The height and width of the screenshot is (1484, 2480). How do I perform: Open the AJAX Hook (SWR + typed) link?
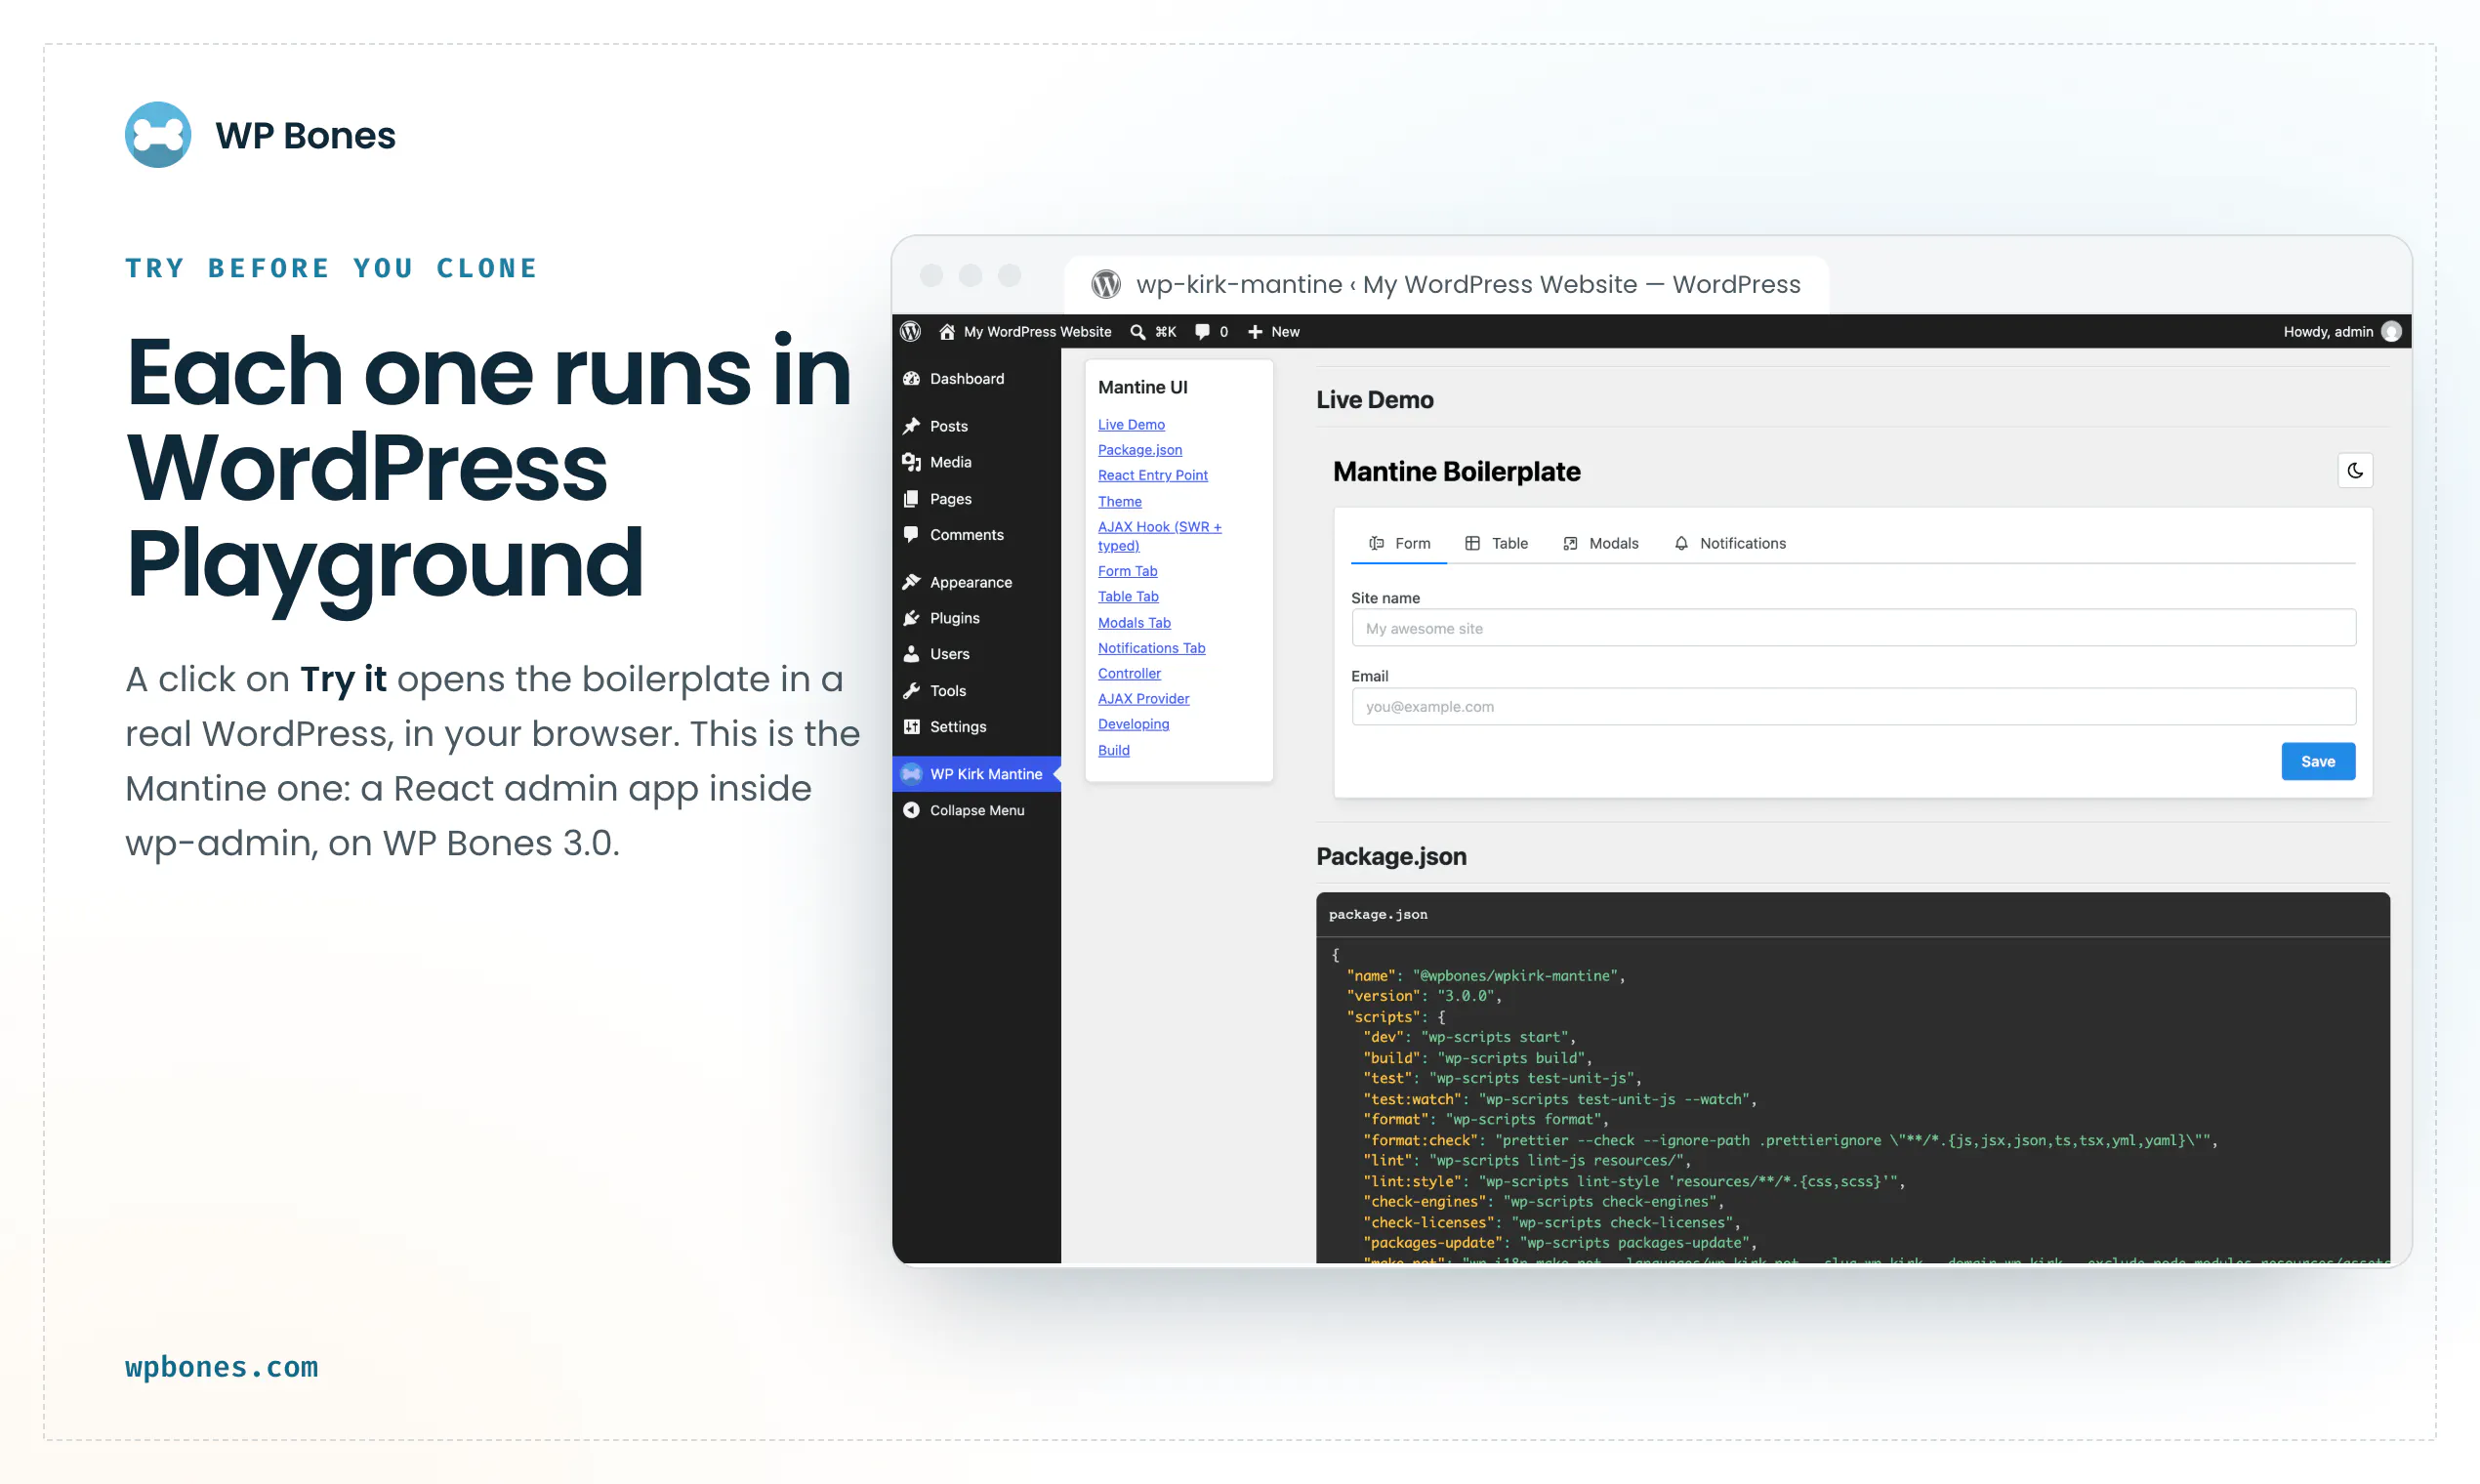[x=1159, y=536]
